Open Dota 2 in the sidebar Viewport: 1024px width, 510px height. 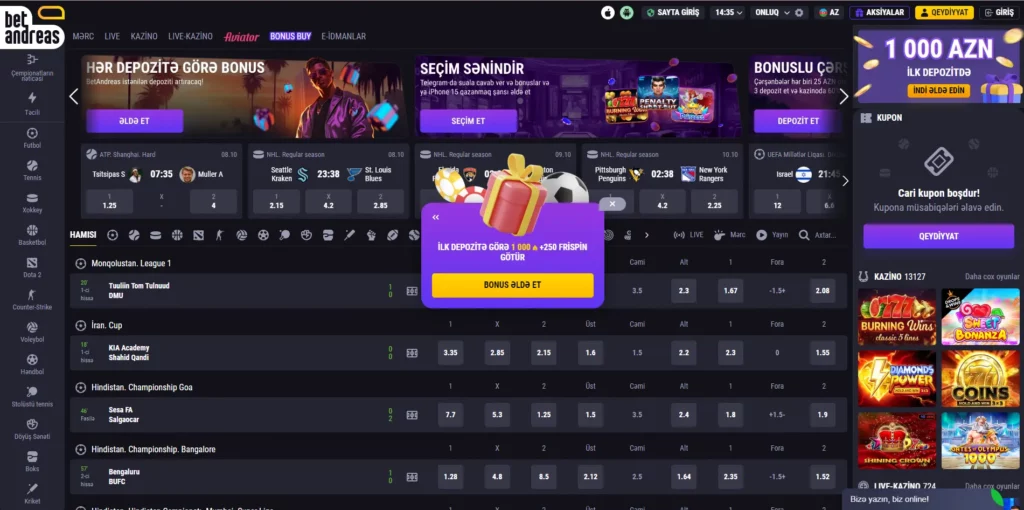[32, 268]
